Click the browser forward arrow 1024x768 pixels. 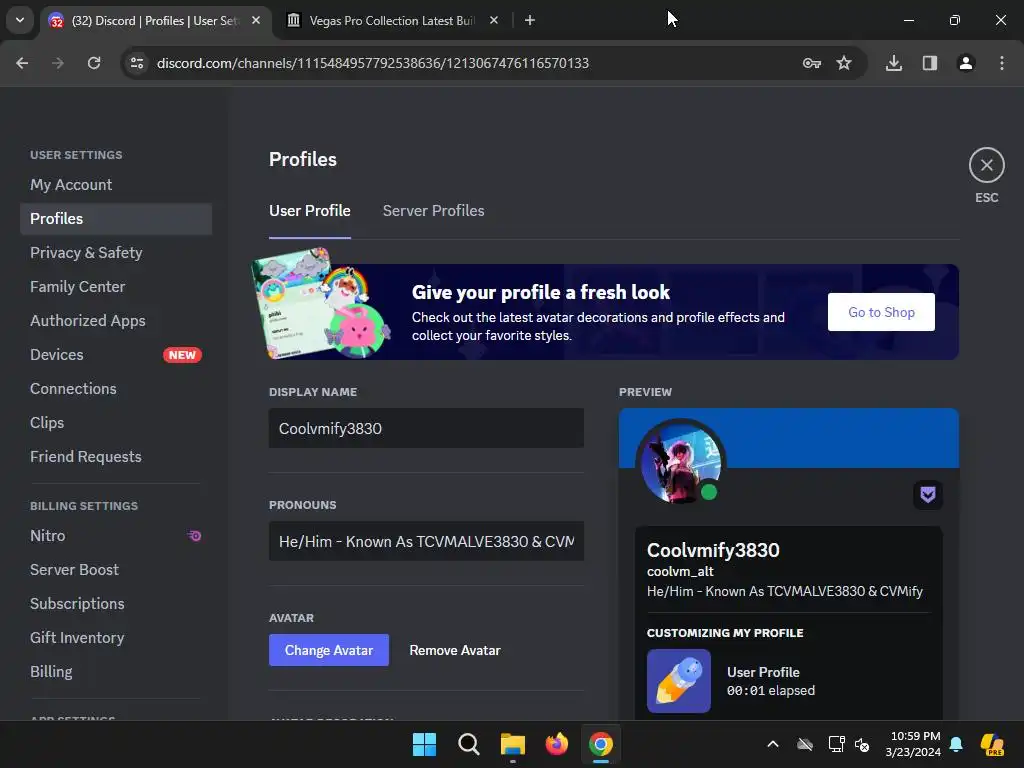pyautogui.click(x=58, y=63)
